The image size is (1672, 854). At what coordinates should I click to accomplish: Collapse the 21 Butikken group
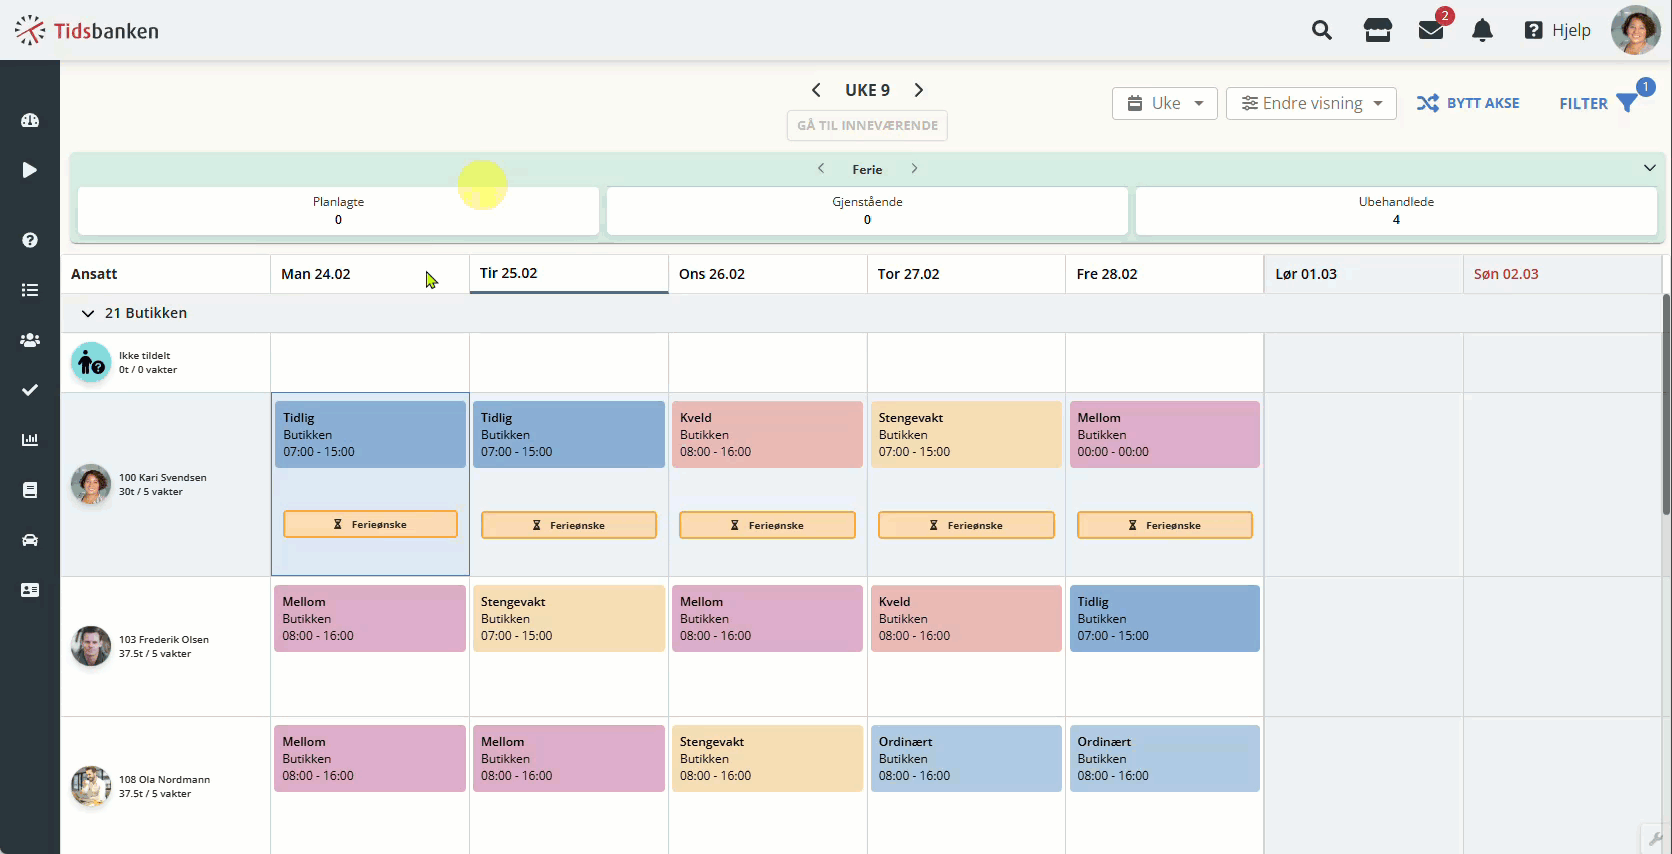[88, 313]
